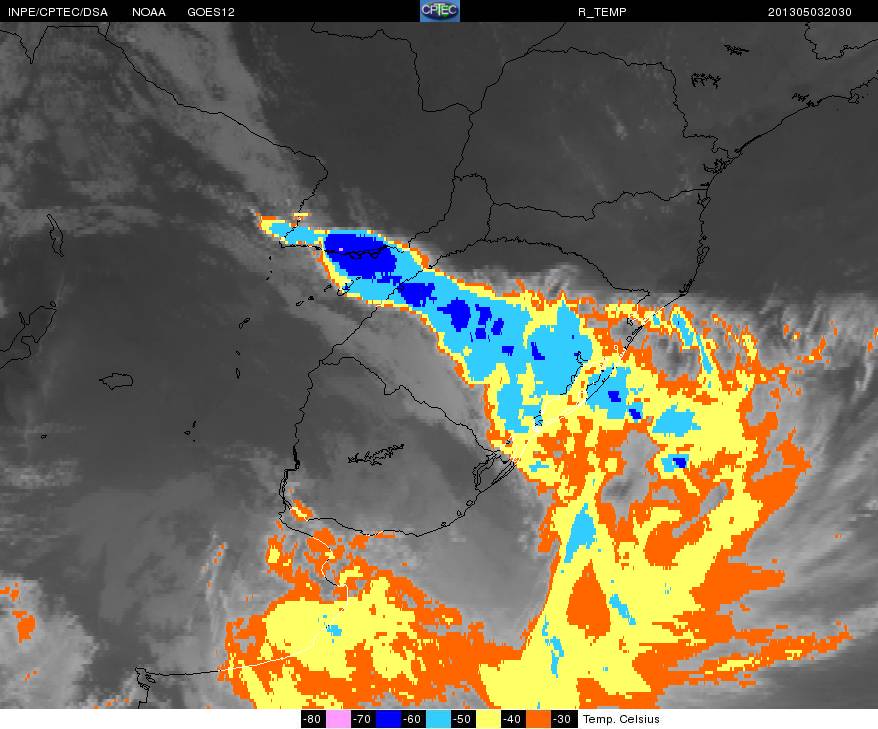
Task: Click the 201305032030 timestamp
Action: point(810,12)
